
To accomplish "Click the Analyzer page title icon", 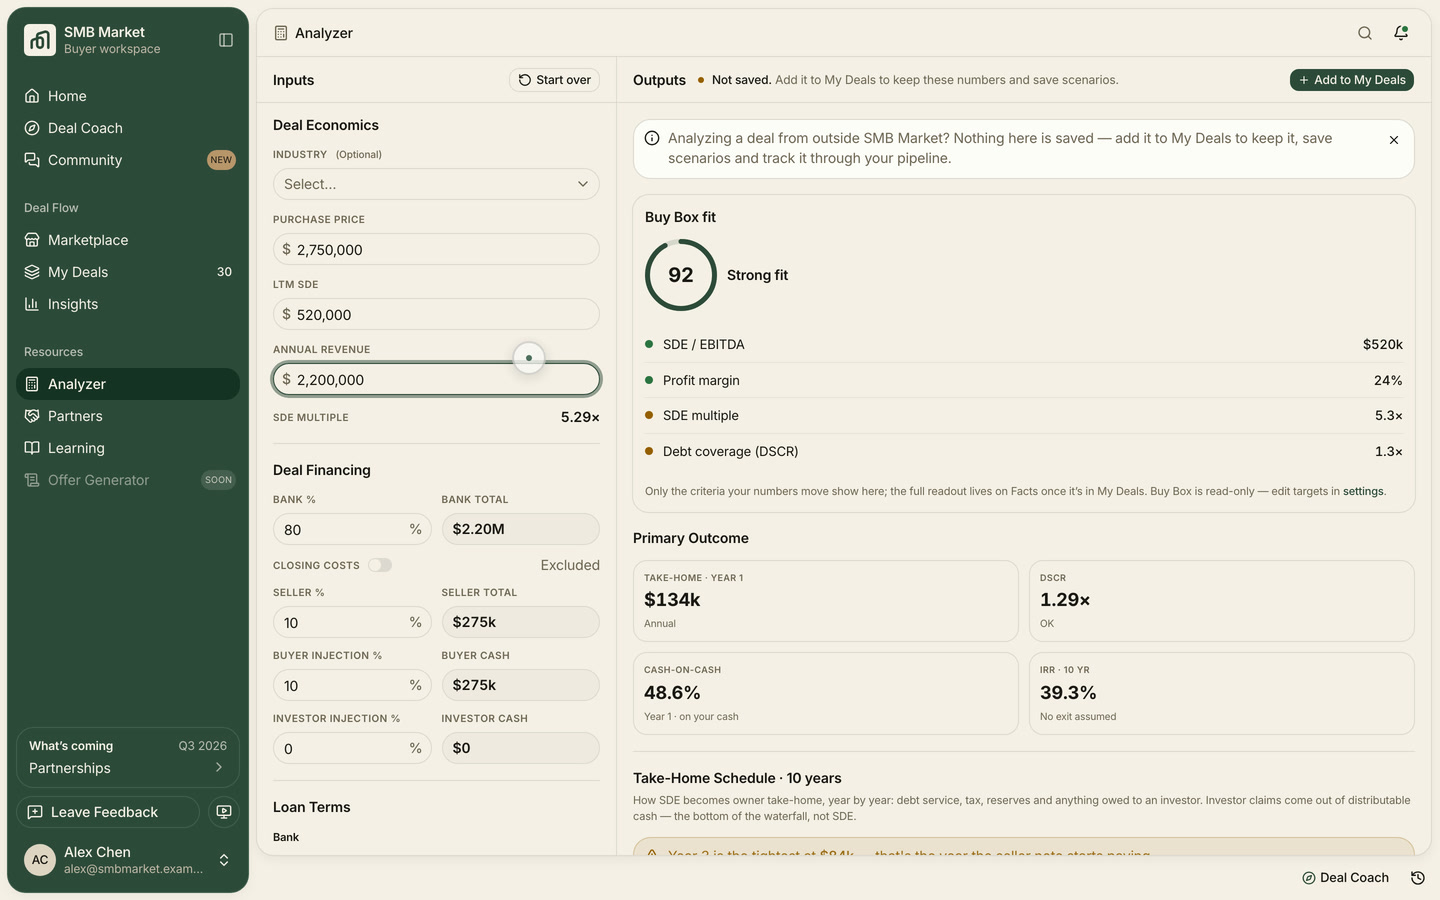I will coord(281,33).
